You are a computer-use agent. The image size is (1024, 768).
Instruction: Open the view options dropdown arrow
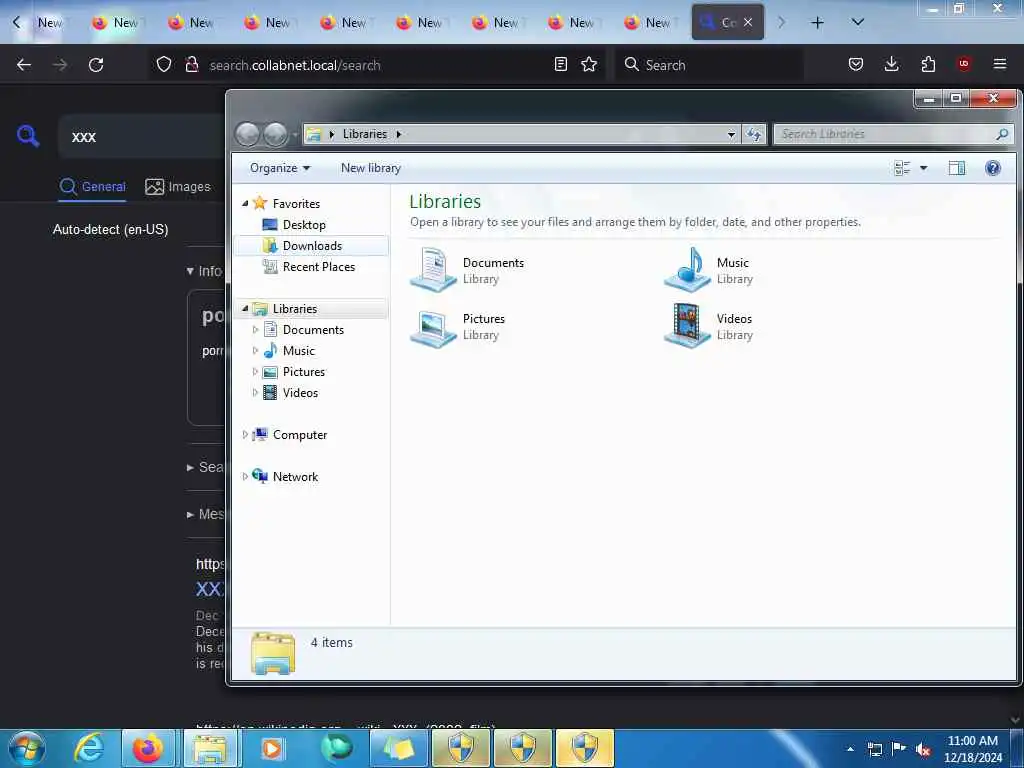[x=923, y=168]
